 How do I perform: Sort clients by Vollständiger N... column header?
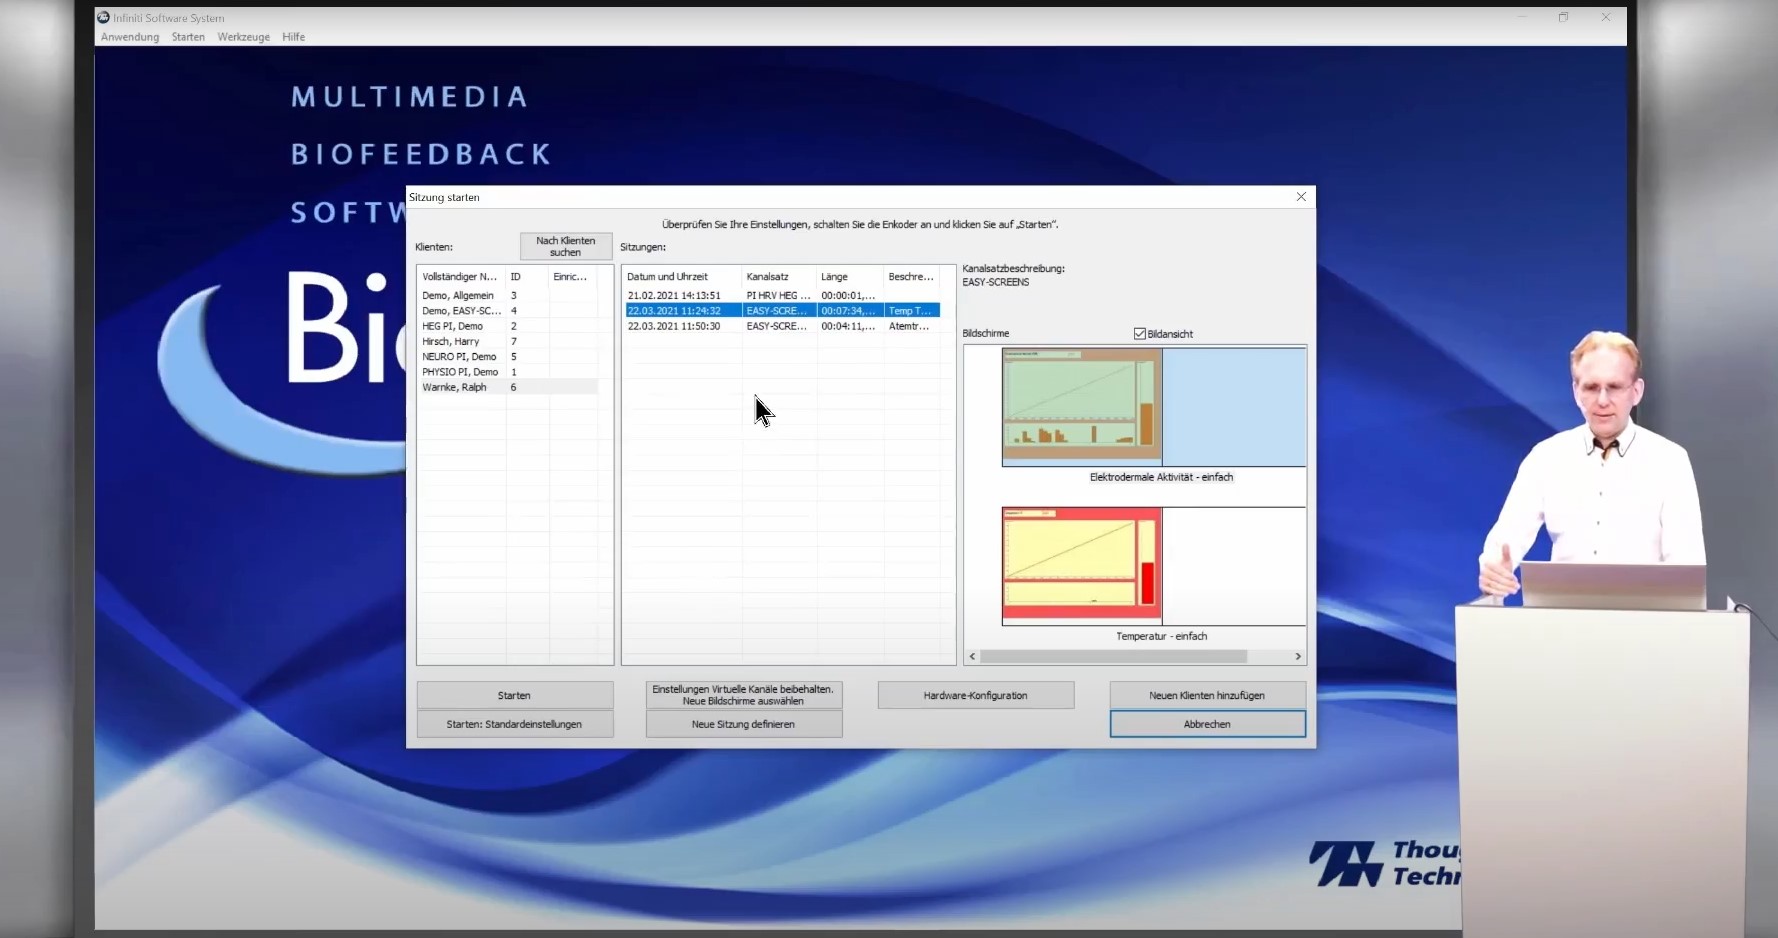461,277
